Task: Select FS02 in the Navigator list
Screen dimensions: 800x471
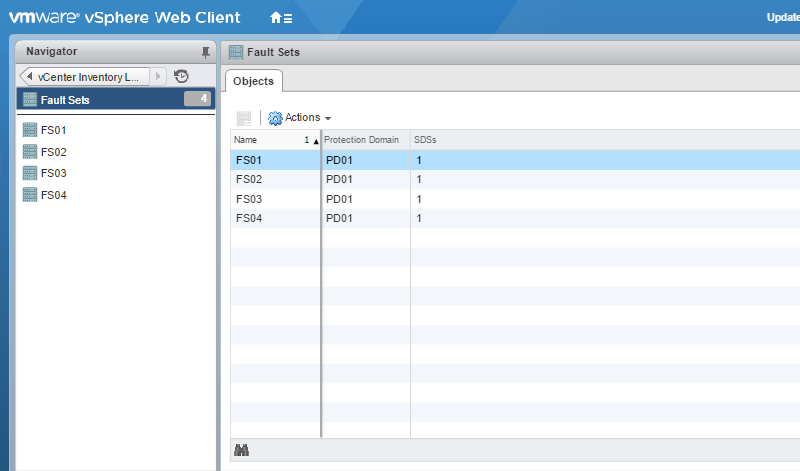Action: [x=54, y=152]
